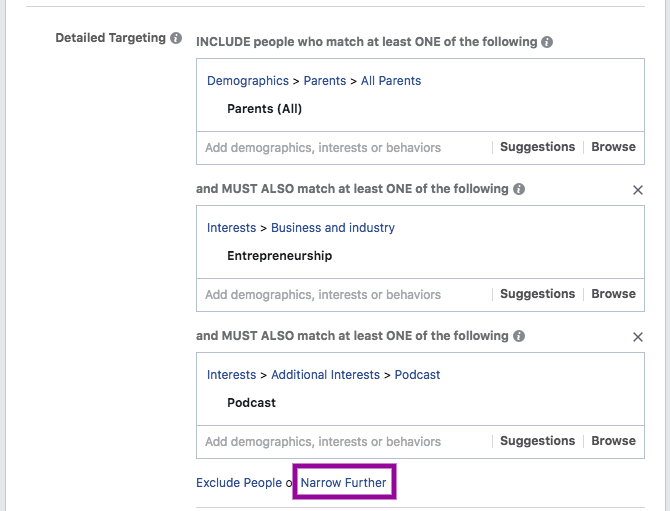Remove the Entrepreneurship narrowing group with X
The image size is (670, 511).
[x=638, y=190]
